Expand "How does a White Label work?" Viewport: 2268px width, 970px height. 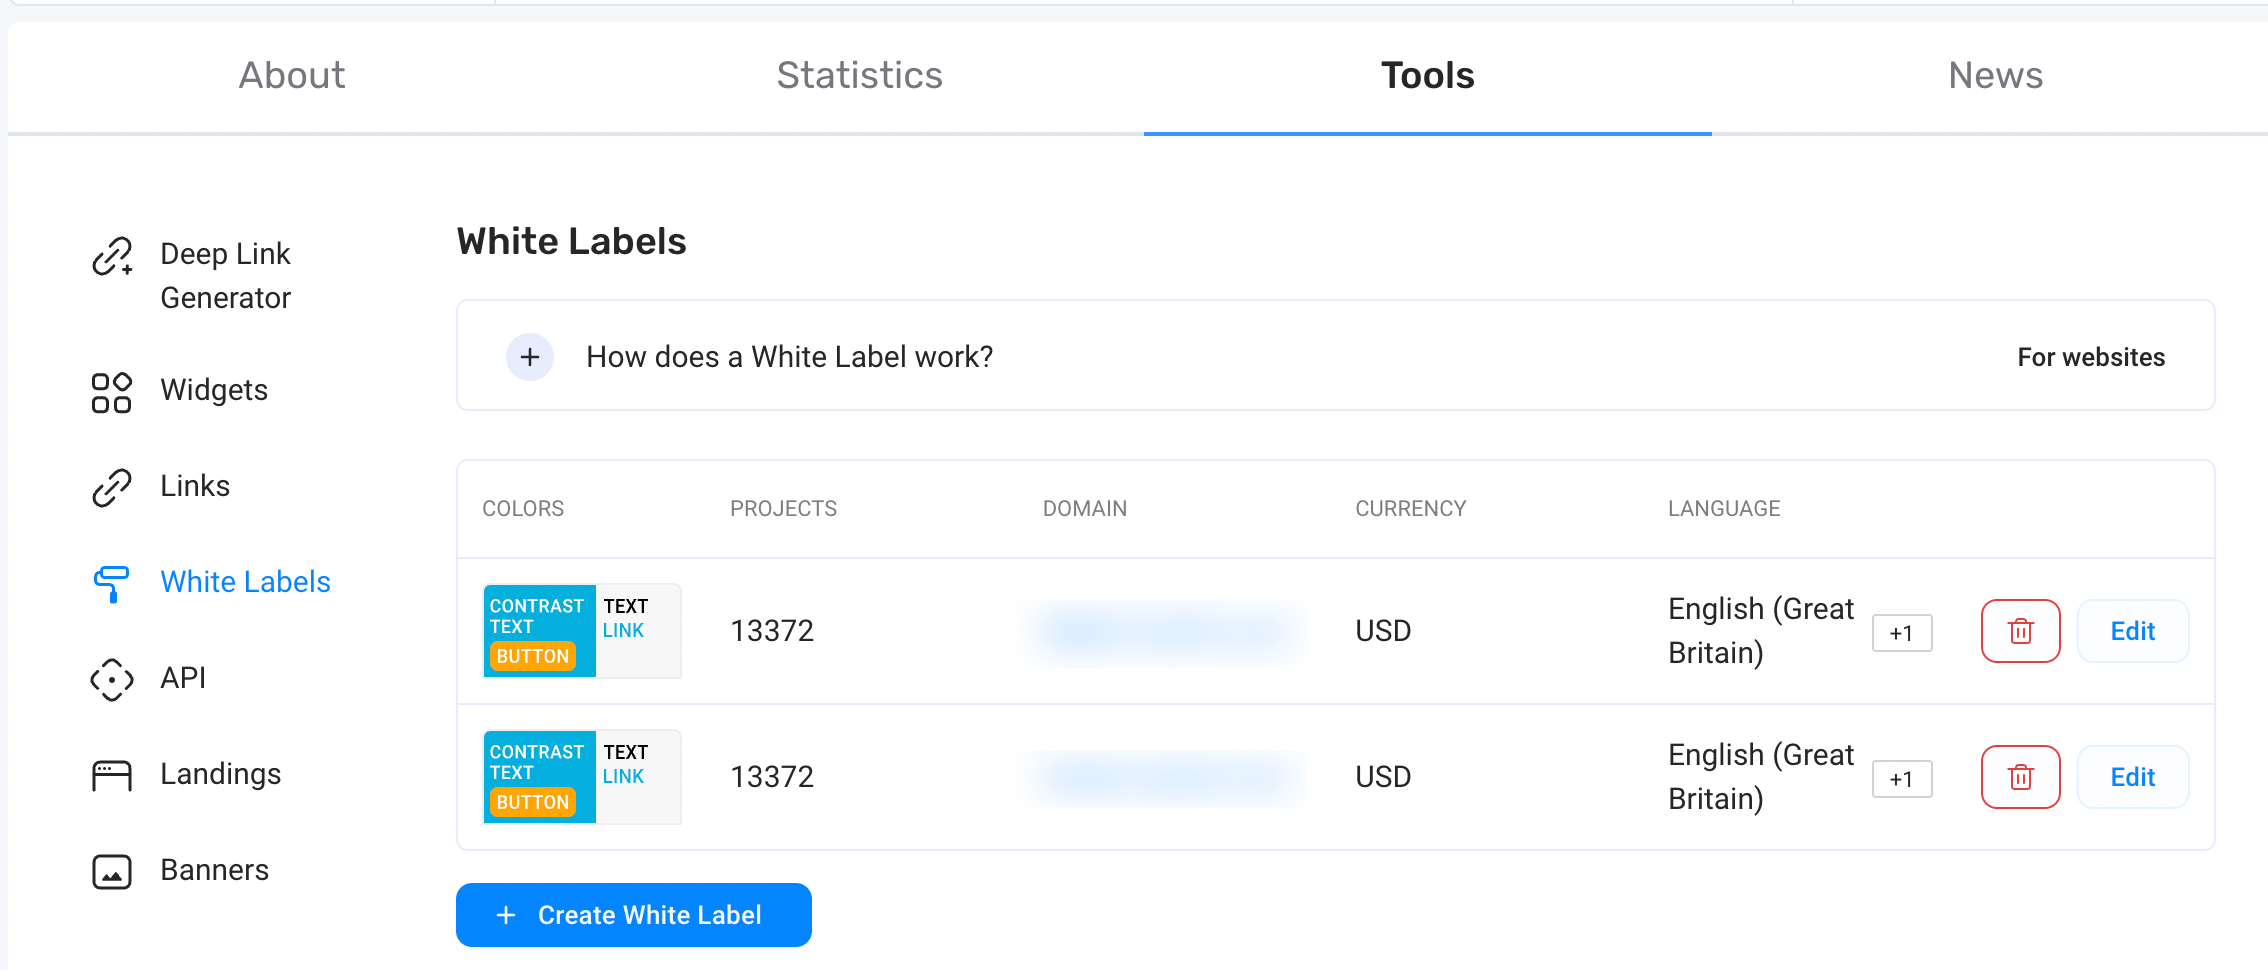(530, 357)
